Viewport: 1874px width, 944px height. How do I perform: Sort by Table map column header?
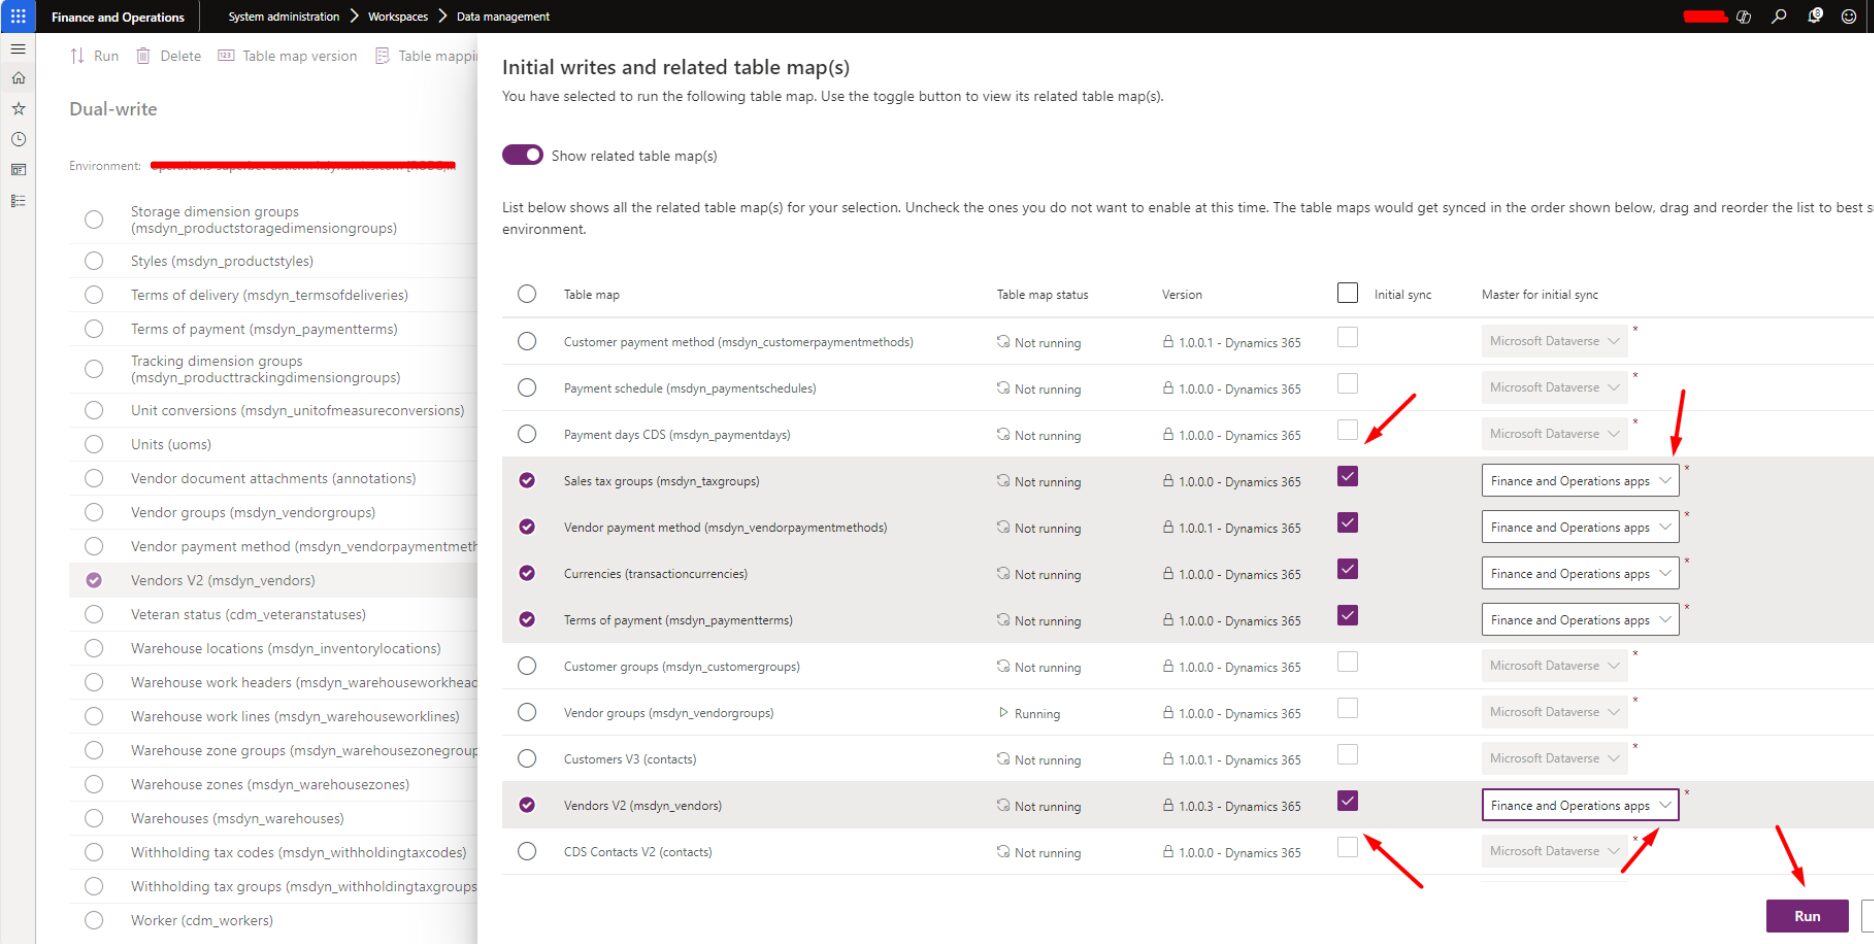coord(591,294)
